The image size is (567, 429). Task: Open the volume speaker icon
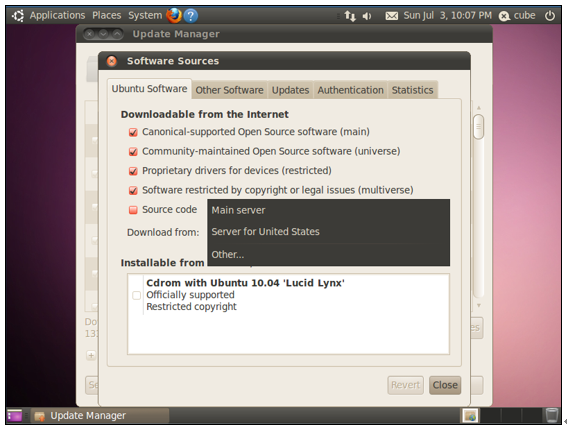pyautogui.click(x=367, y=16)
